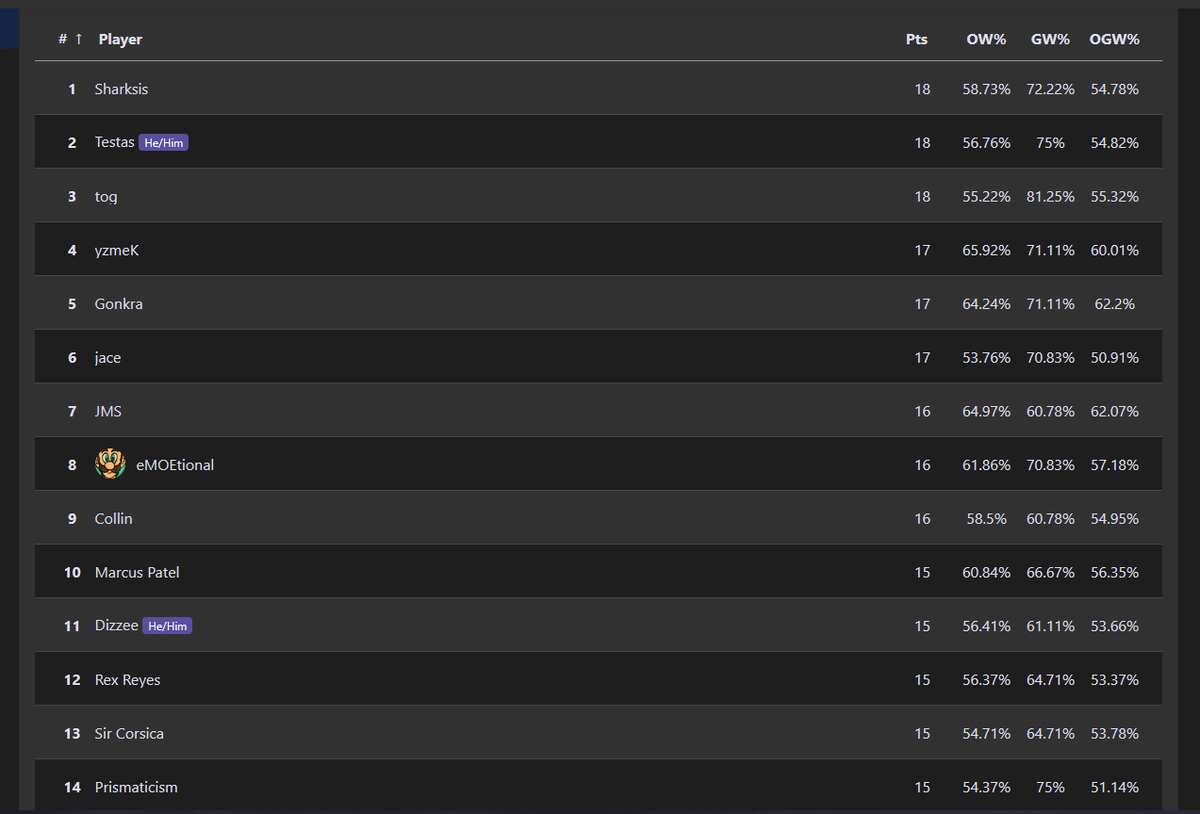Sort standings by Player column header
Image resolution: width=1200 pixels, height=814 pixels.
tap(120, 39)
